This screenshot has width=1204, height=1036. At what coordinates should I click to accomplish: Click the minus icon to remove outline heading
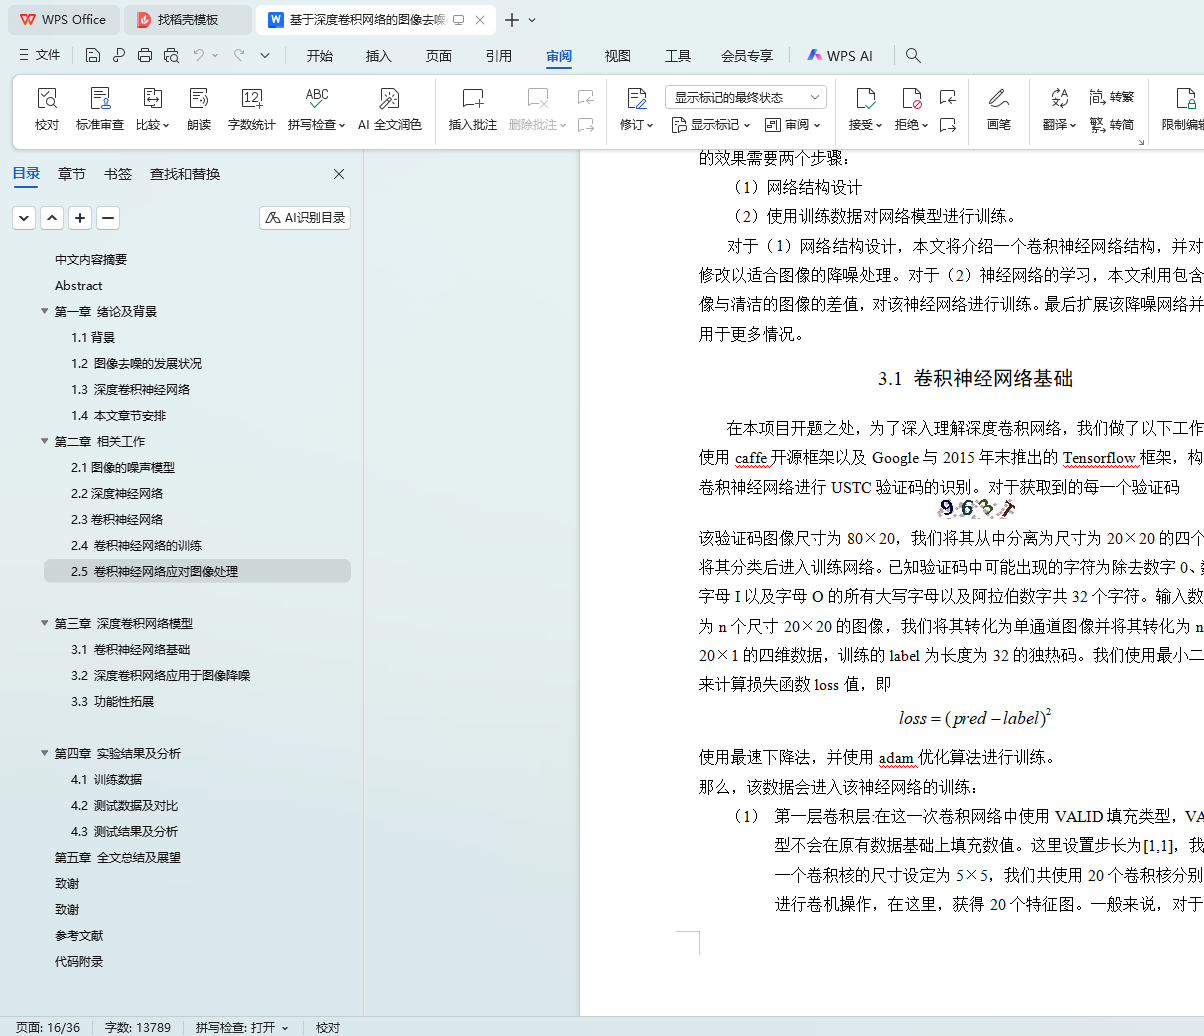pos(108,218)
